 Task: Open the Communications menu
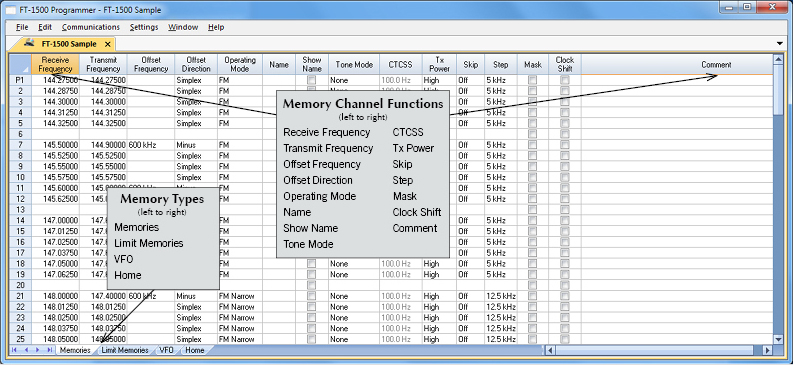tap(91, 27)
